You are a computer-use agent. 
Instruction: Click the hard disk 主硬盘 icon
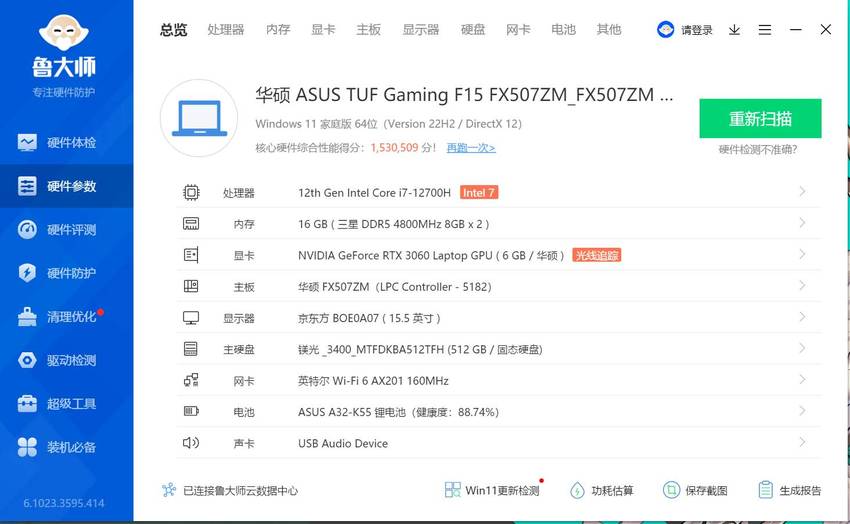pos(191,348)
